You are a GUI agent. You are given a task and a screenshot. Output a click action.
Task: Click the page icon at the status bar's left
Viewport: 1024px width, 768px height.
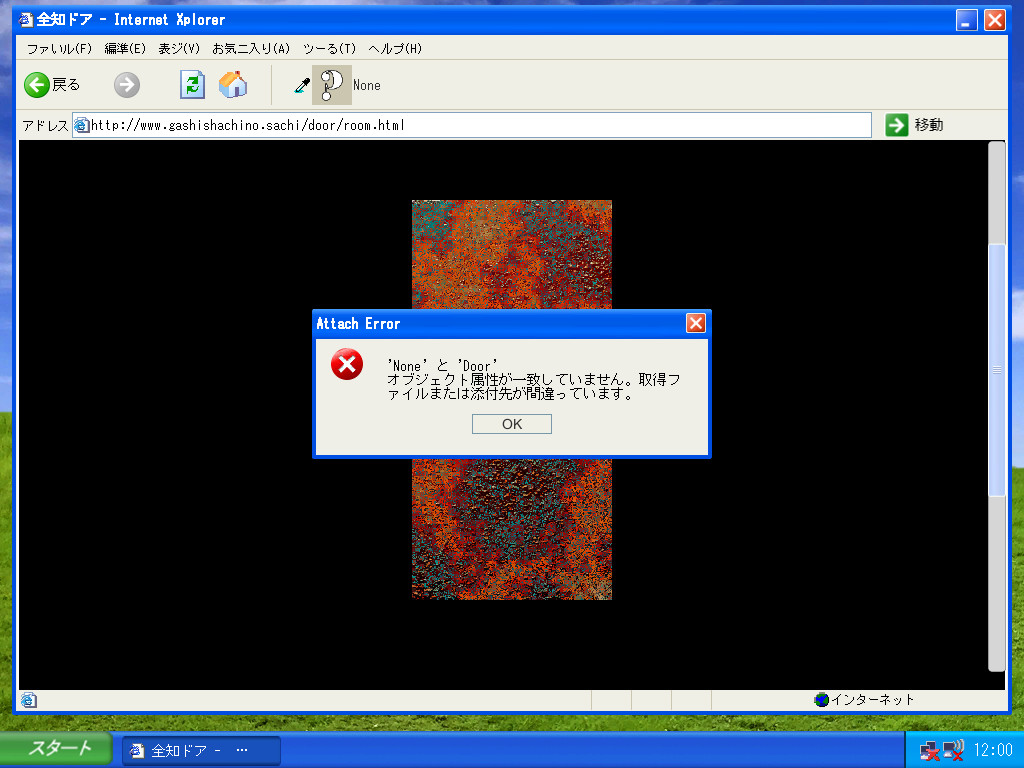pyautogui.click(x=29, y=700)
